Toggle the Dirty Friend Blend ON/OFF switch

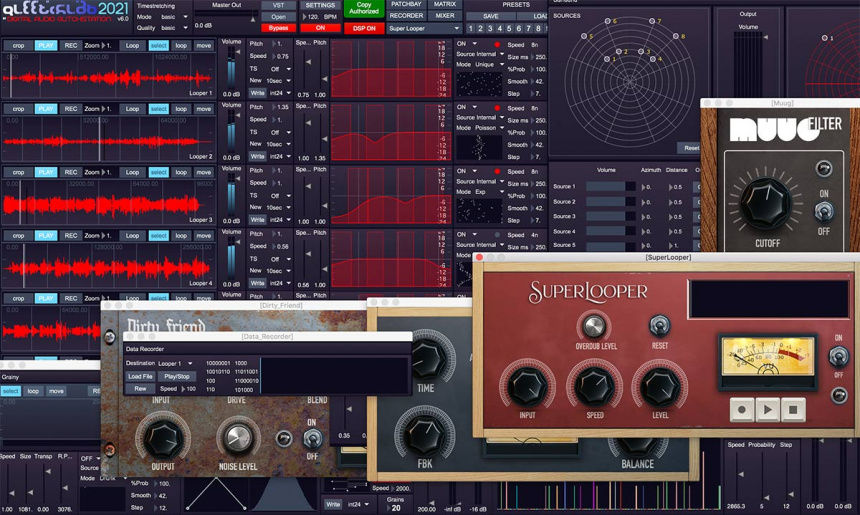(x=313, y=439)
